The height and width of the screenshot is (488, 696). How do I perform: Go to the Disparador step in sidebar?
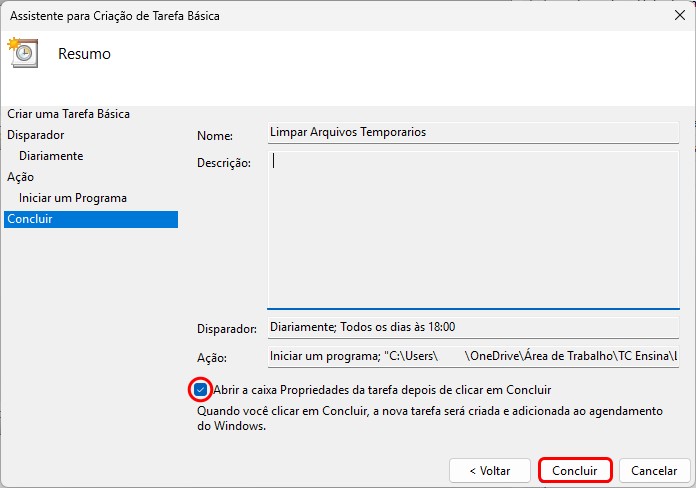tap(36, 135)
